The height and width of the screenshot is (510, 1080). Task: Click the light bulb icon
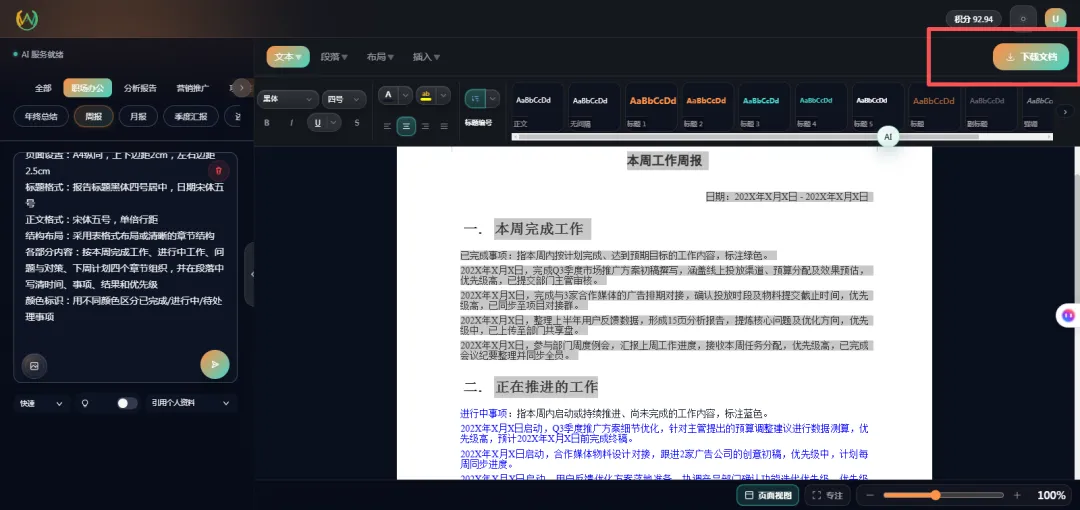(x=85, y=403)
